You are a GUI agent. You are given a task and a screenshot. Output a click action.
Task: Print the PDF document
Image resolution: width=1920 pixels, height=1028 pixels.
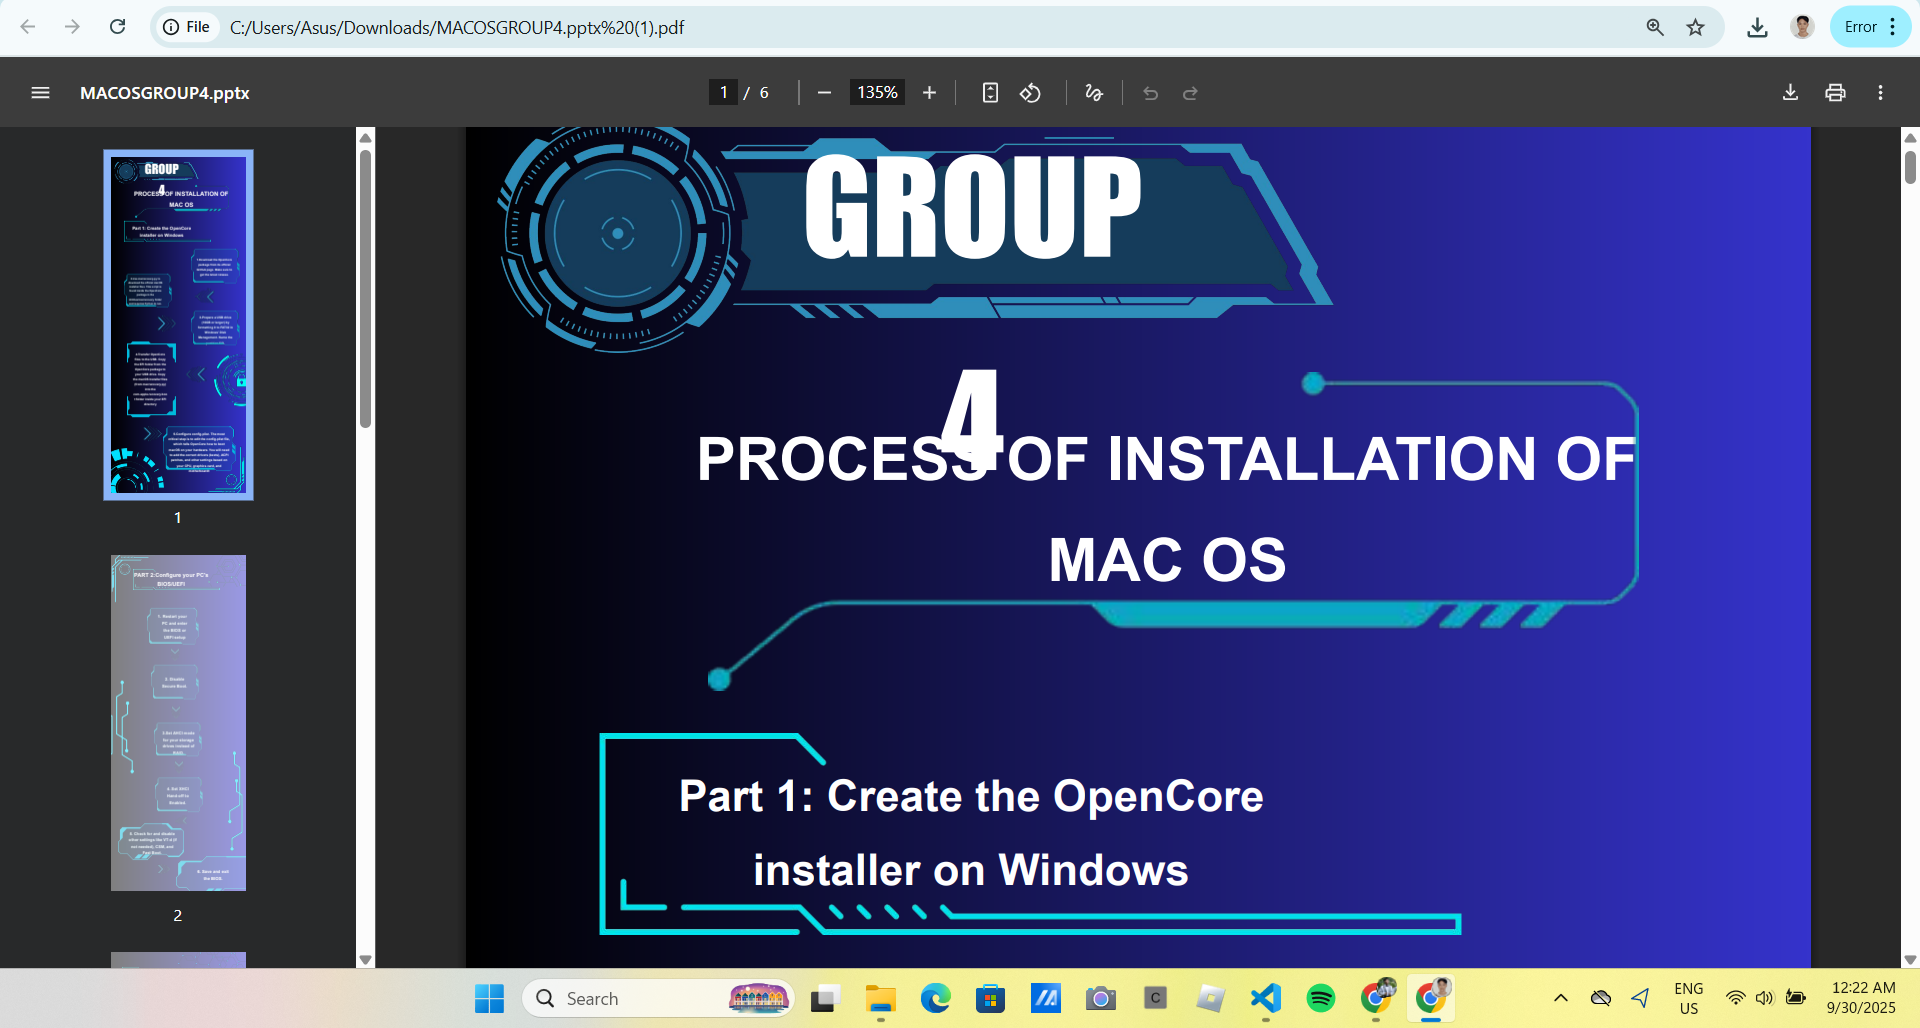1835,93
